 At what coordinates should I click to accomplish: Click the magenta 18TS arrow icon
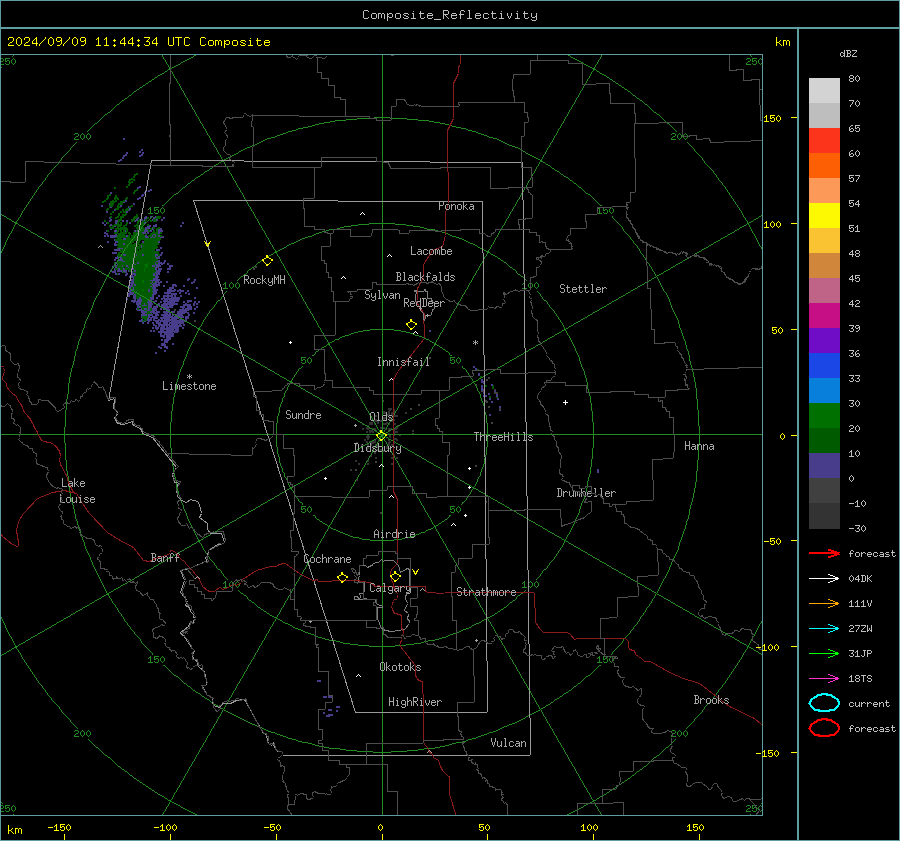824,679
